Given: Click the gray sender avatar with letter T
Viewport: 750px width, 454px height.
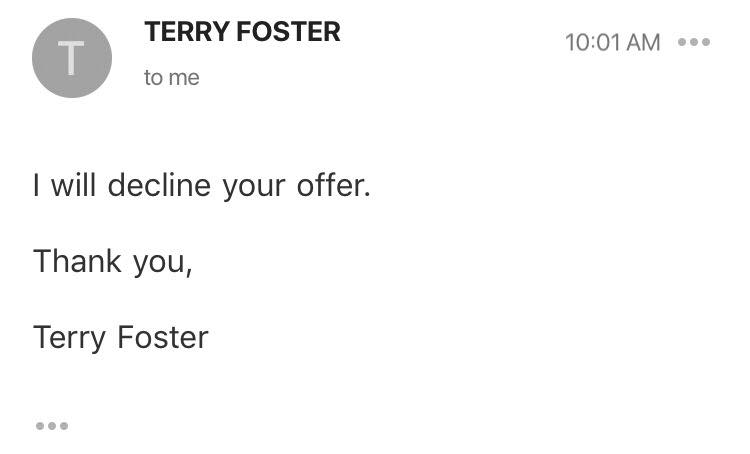Looking at the screenshot, I should (x=71, y=58).
